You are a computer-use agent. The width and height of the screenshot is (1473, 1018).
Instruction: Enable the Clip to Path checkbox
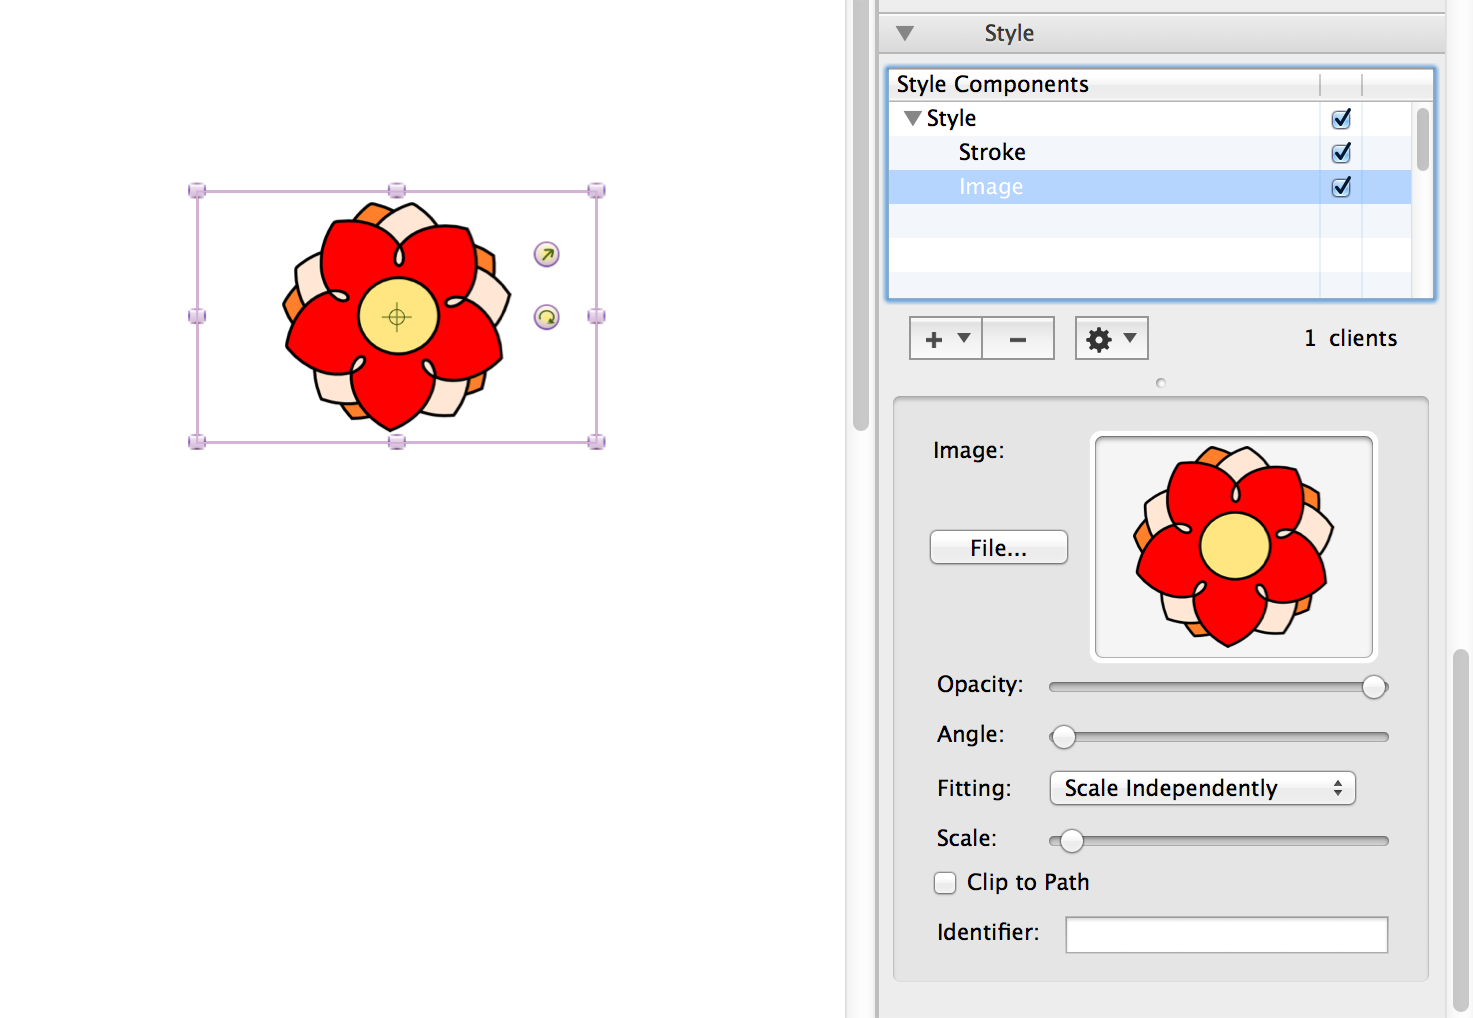coord(945,883)
